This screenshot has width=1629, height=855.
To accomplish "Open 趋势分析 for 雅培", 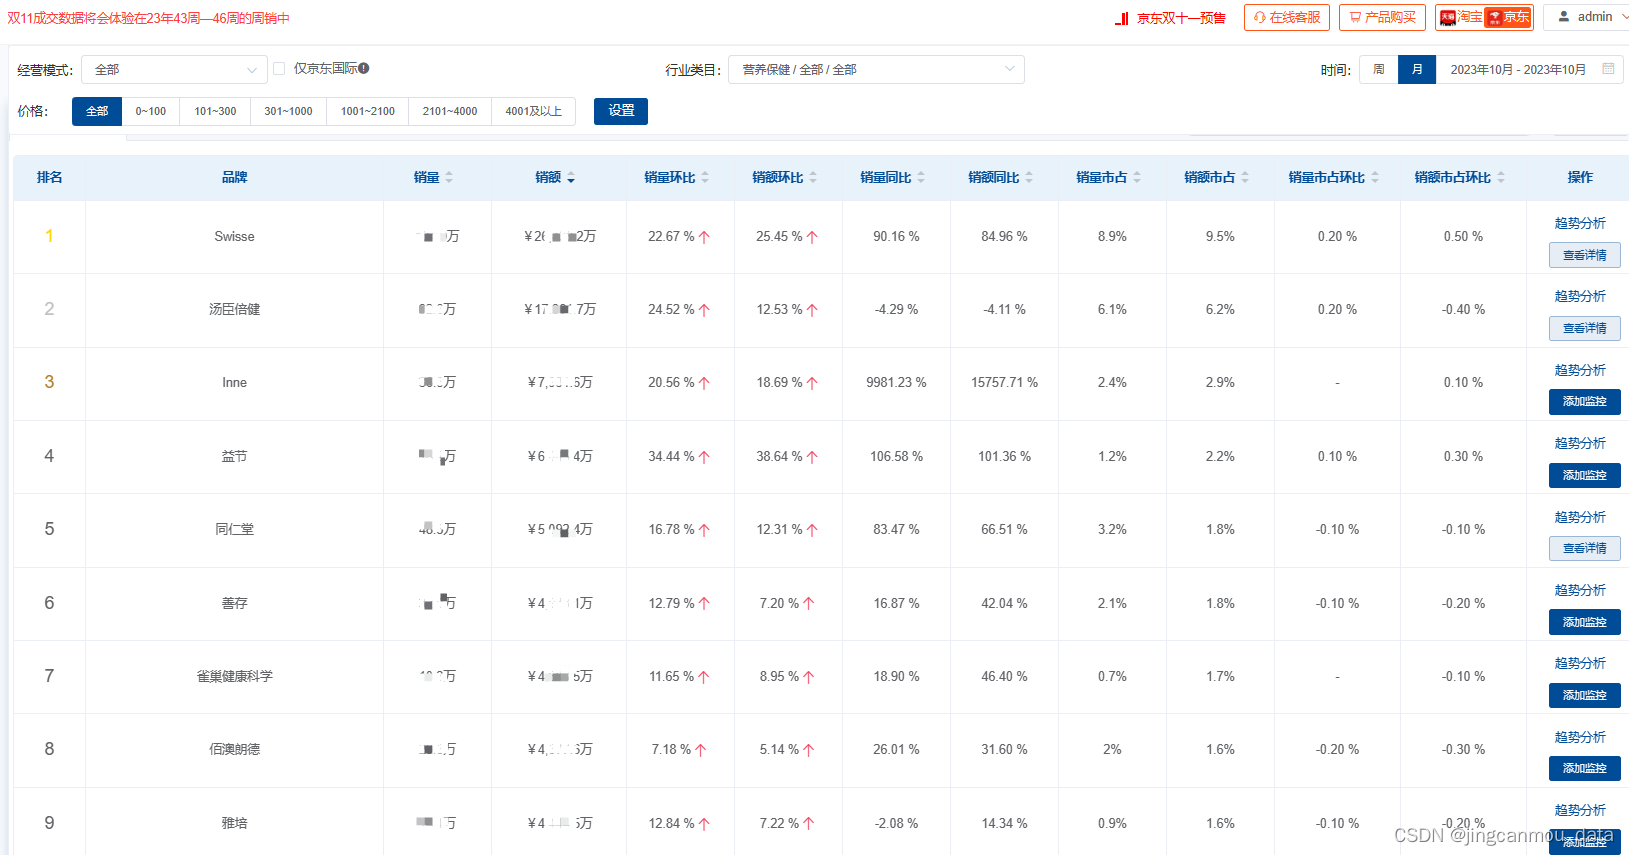I will [1580, 810].
